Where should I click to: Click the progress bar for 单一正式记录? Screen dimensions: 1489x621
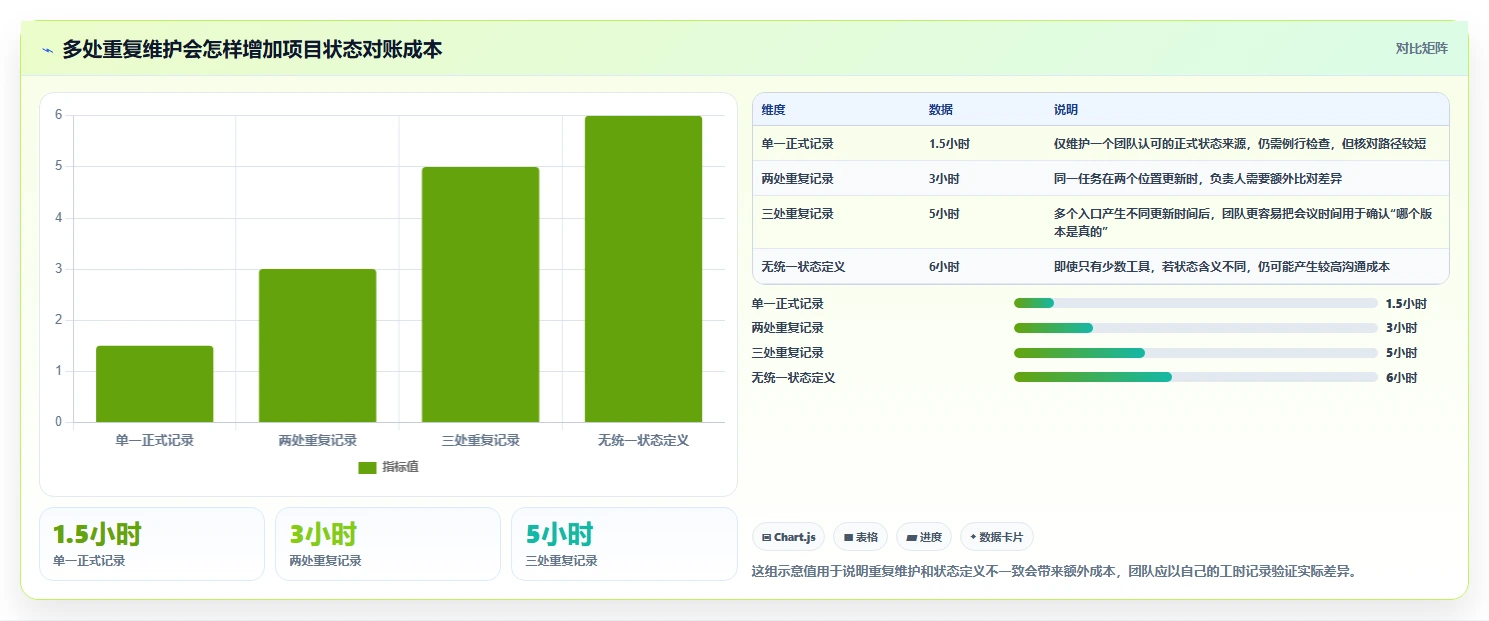[1195, 303]
